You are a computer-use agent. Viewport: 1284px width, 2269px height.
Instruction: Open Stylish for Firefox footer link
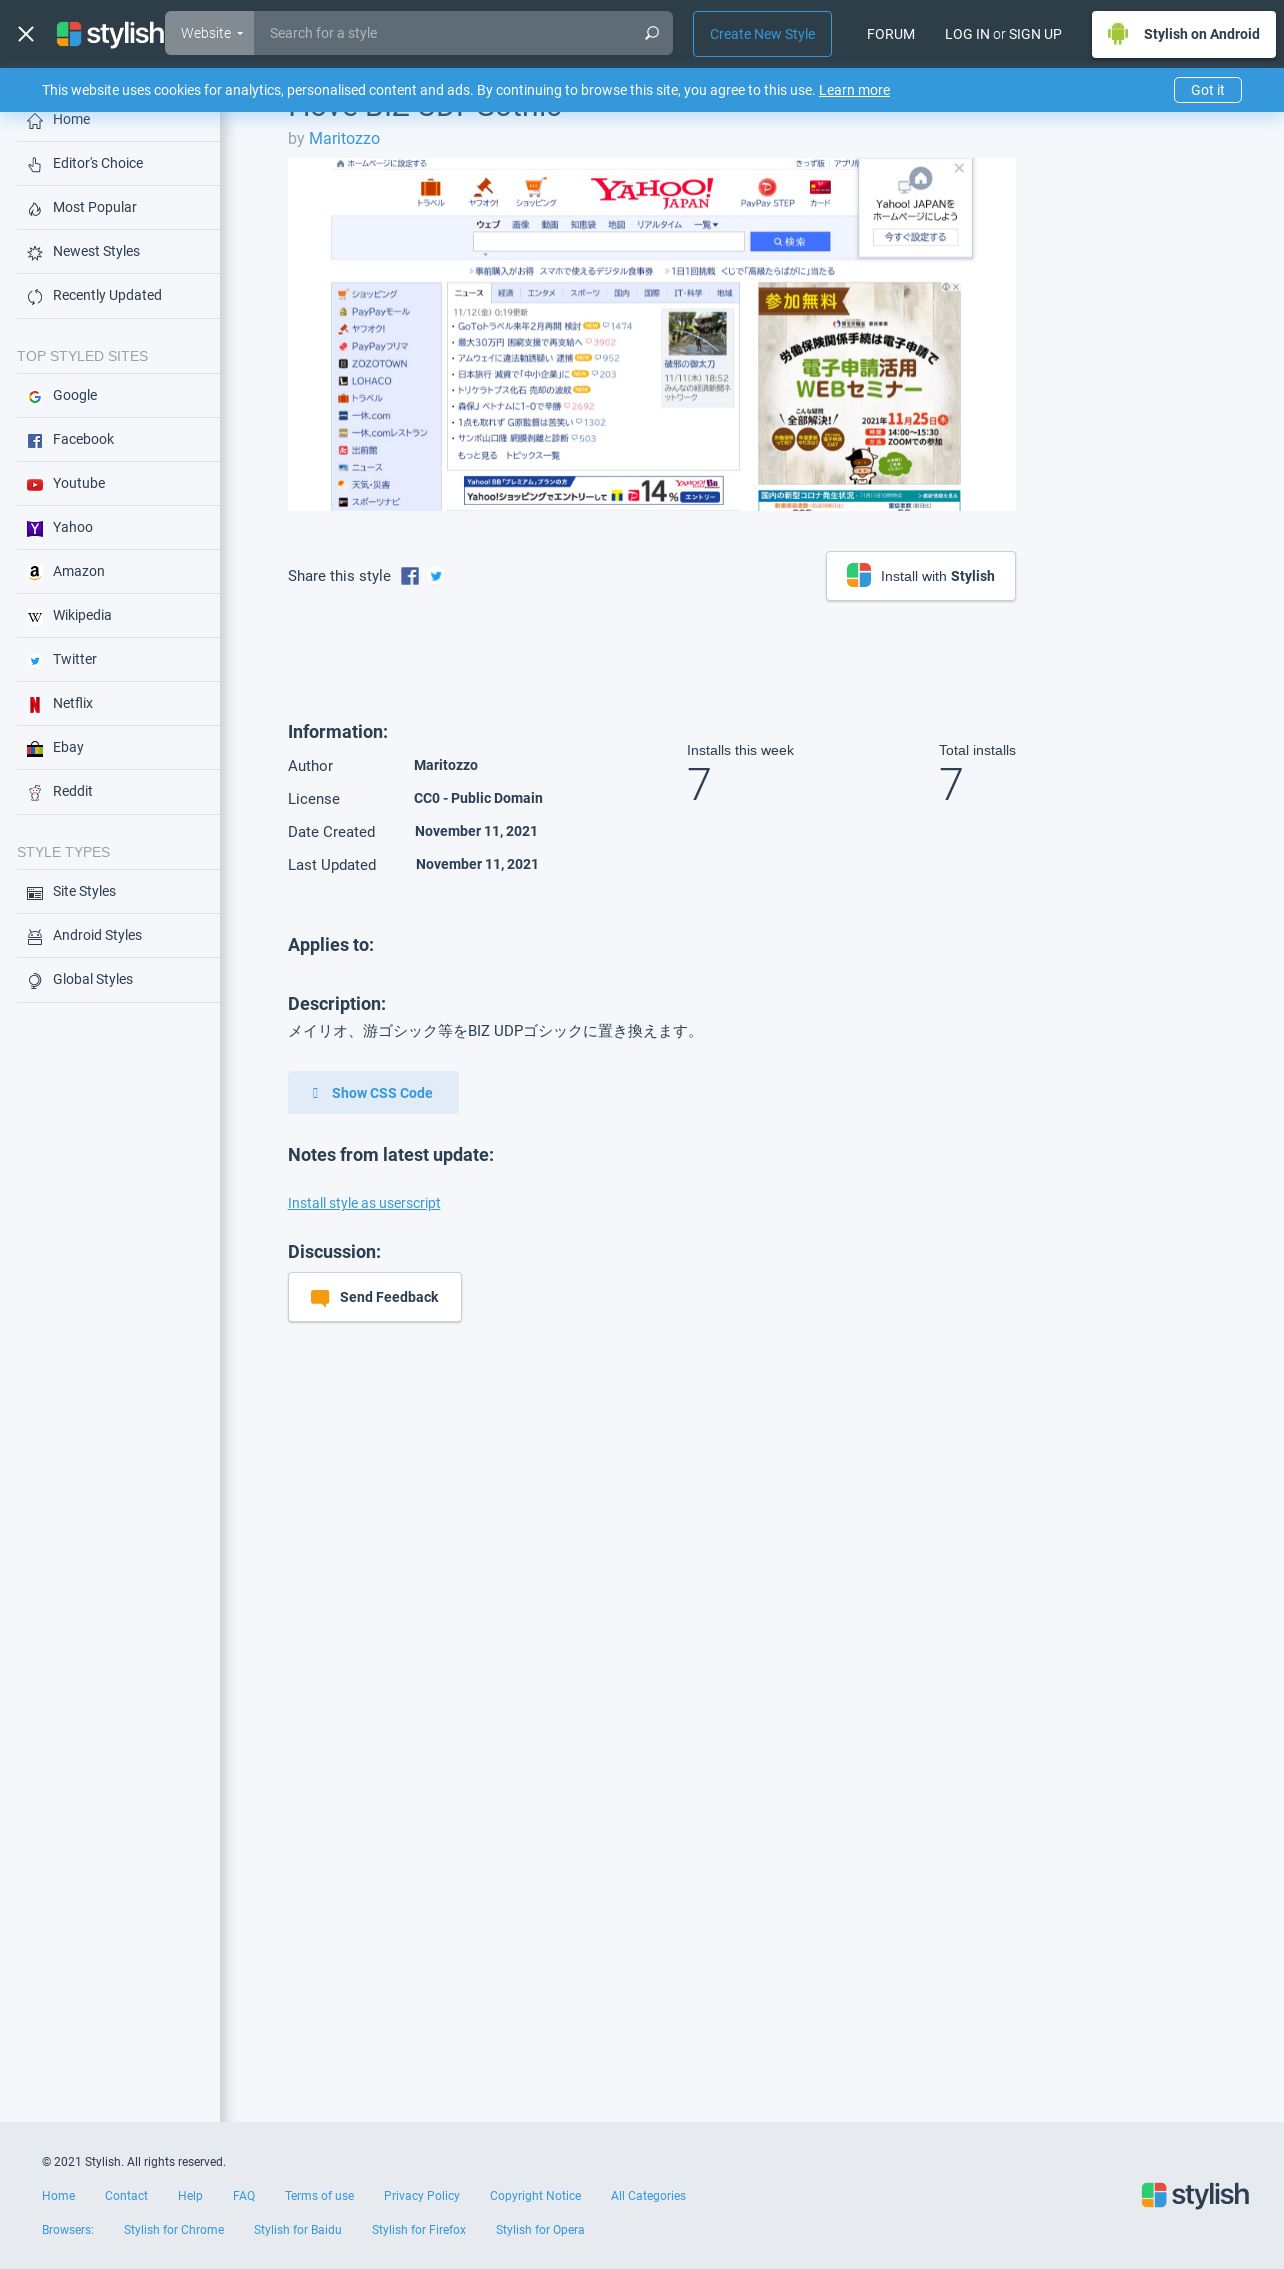click(419, 2230)
